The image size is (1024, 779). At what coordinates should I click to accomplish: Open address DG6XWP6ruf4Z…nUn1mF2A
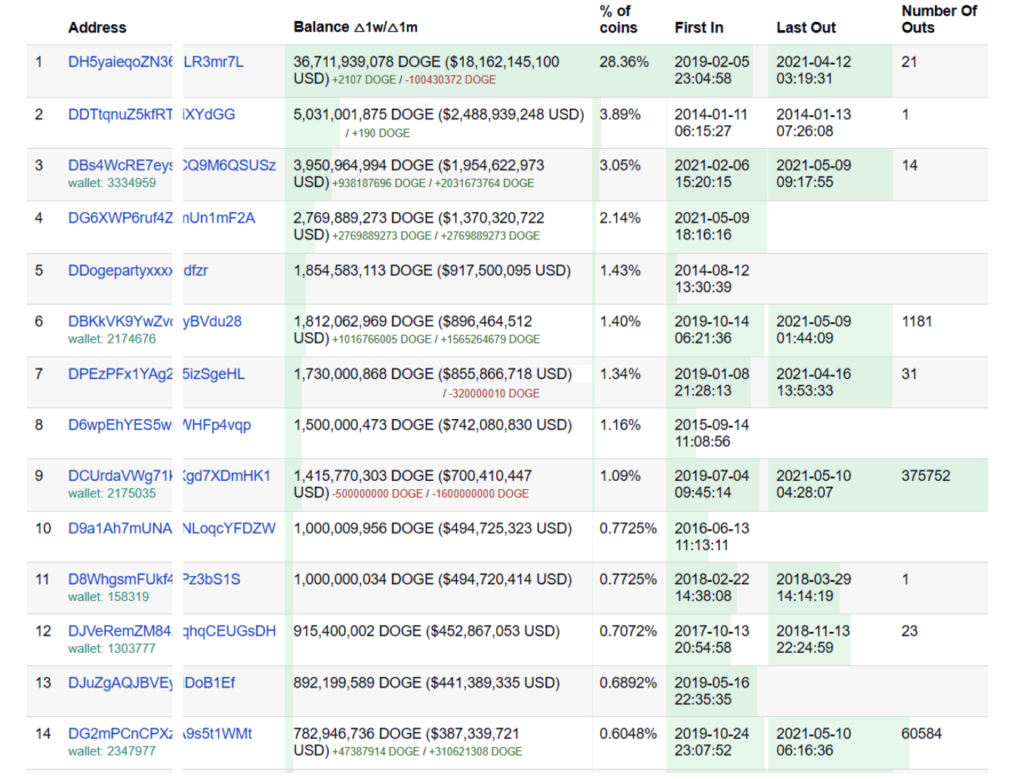(x=161, y=217)
